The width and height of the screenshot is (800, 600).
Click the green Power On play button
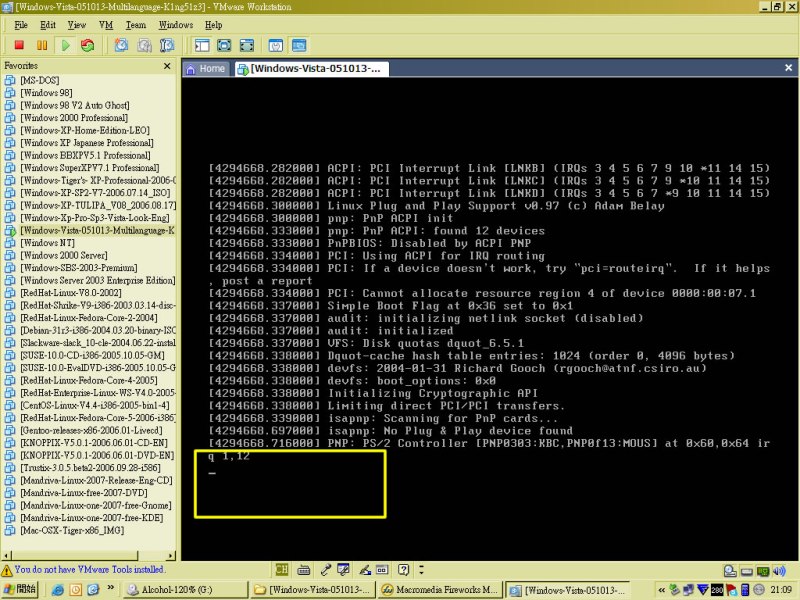65,45
